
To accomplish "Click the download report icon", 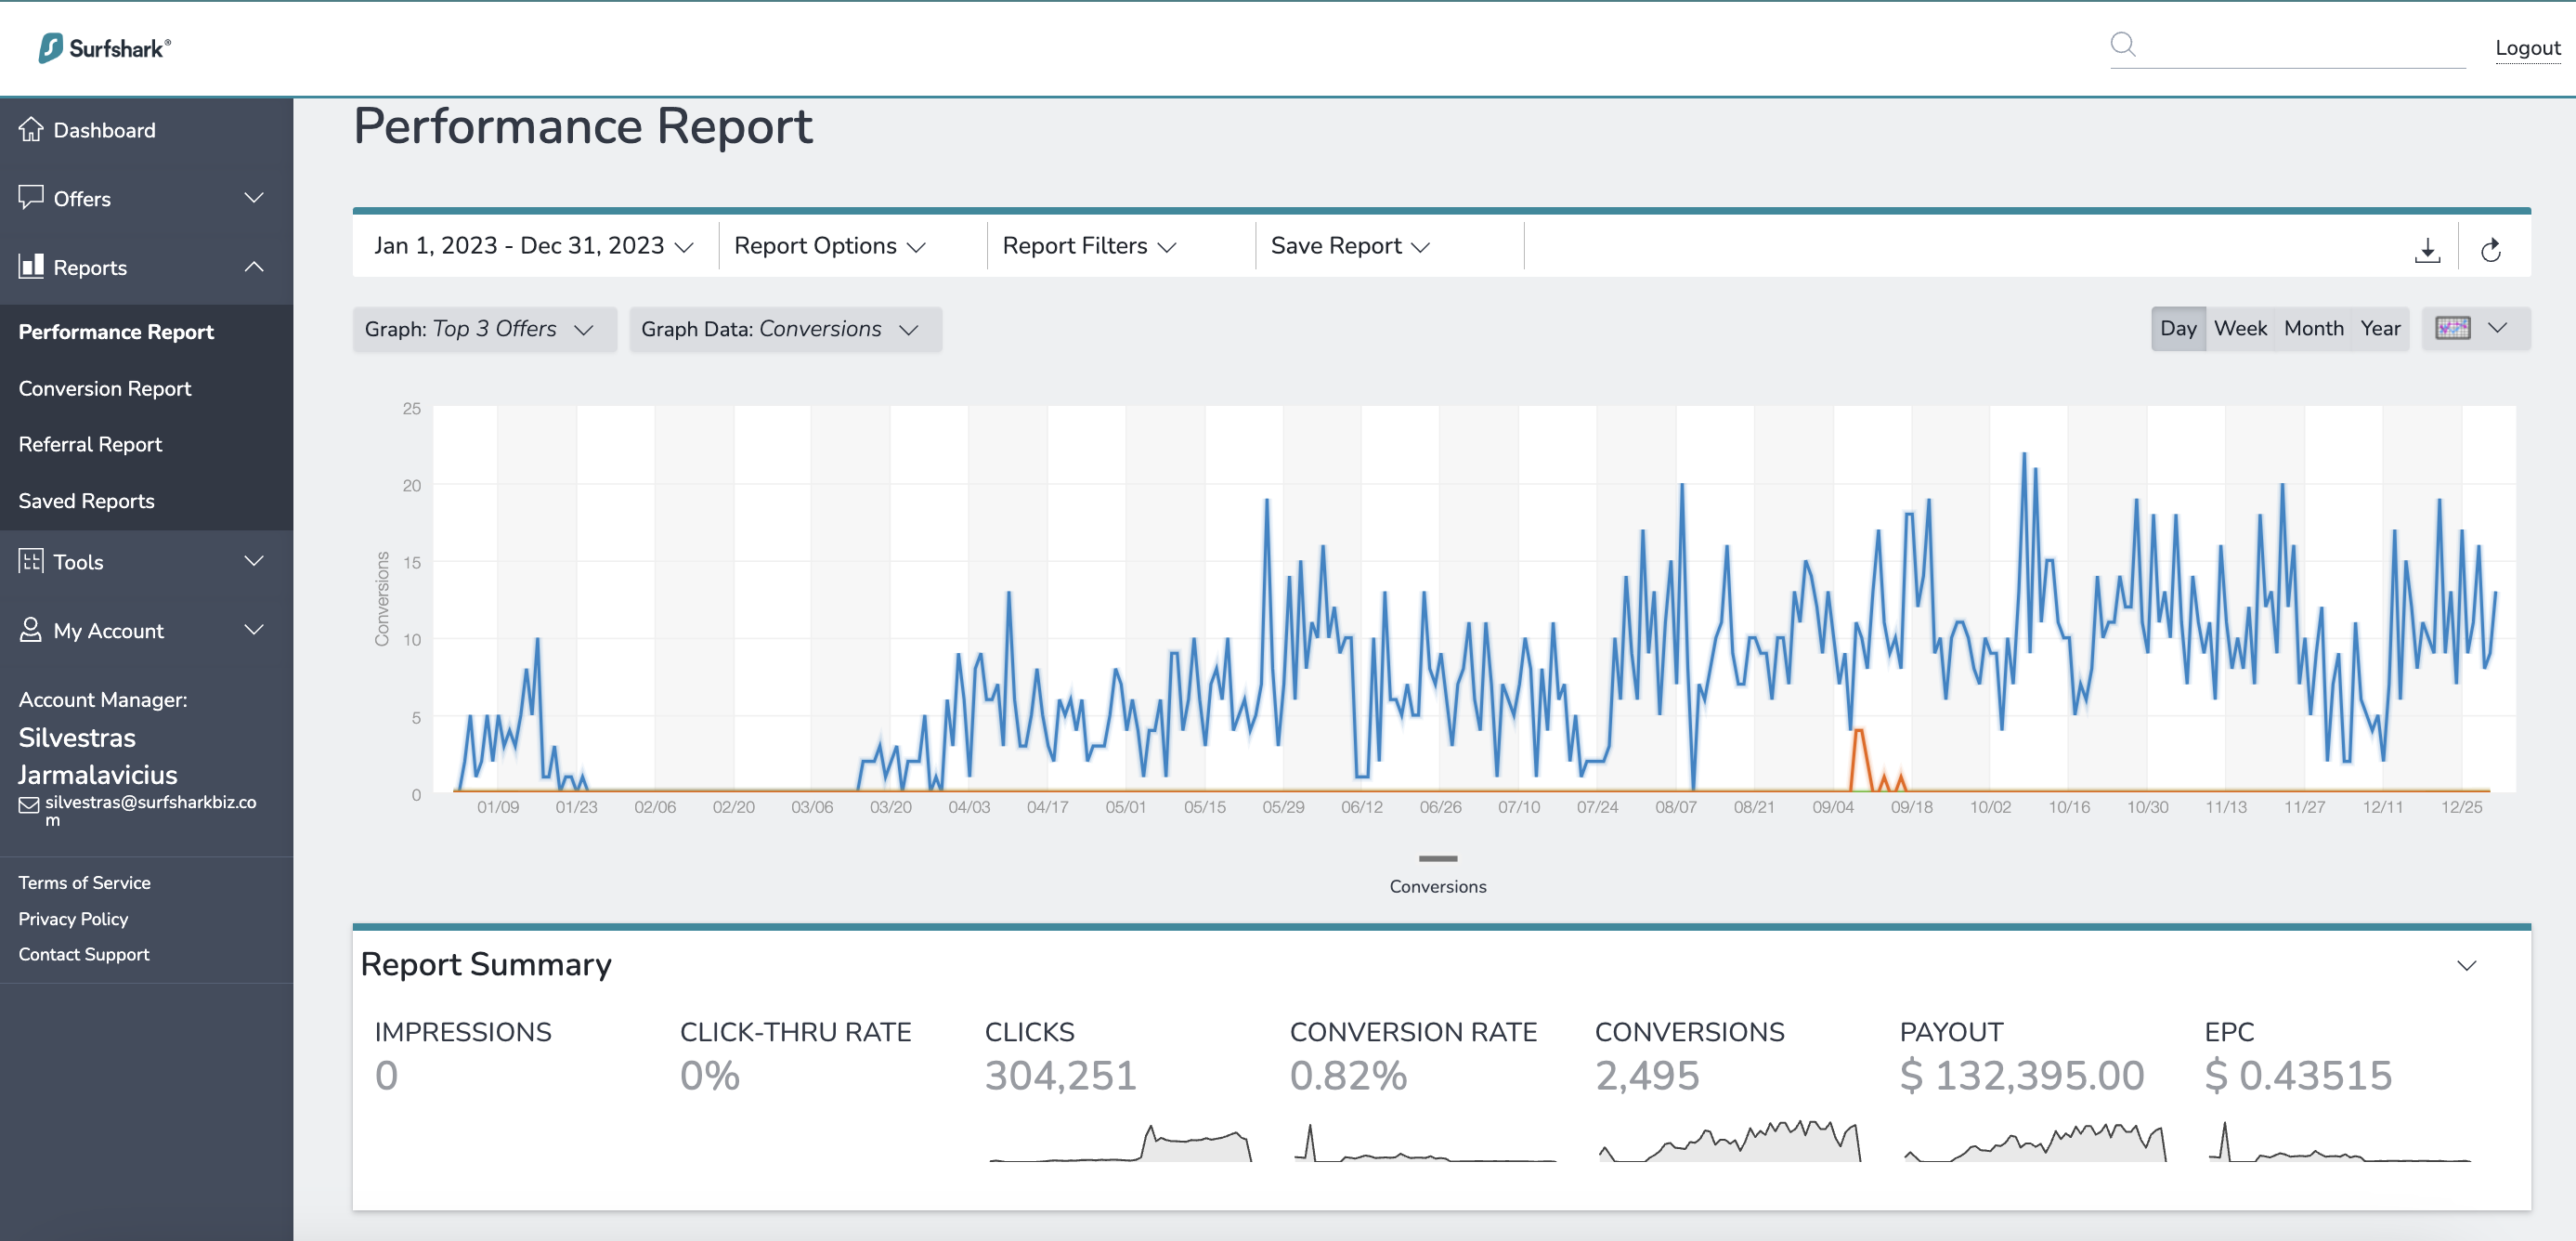I will (x=2427, y=250).
